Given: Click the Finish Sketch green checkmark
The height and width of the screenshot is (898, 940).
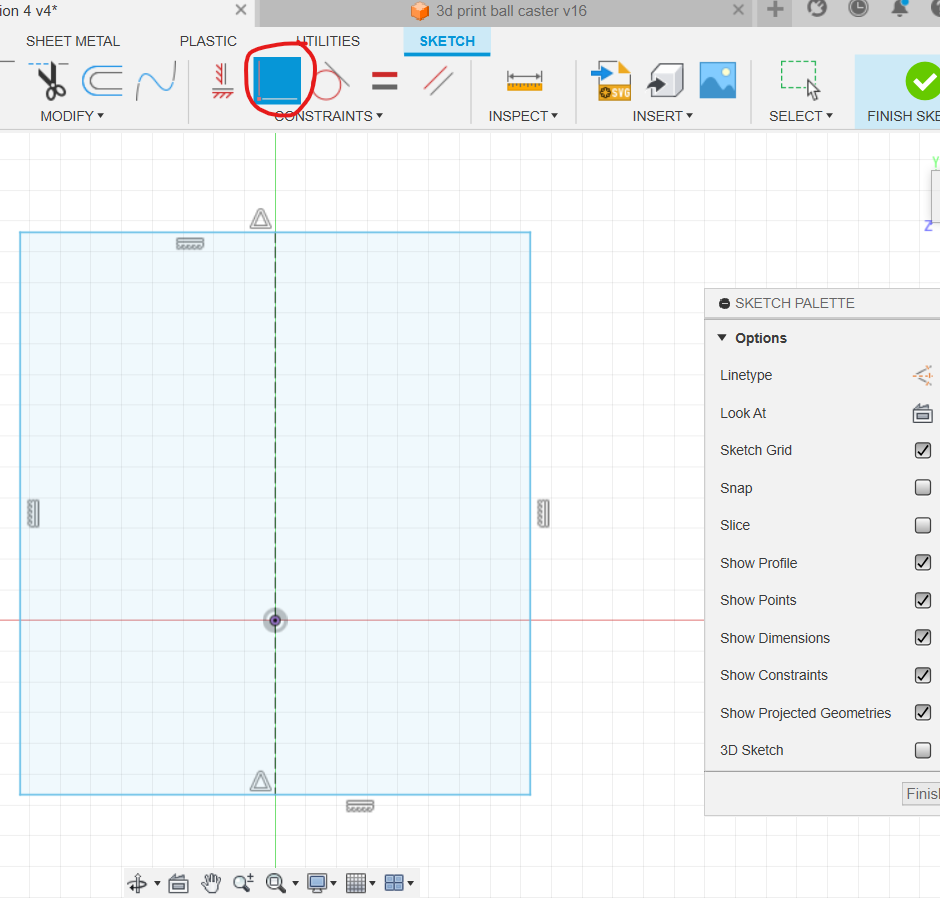Looking at the screenshot, I should (x=921, y=81).
